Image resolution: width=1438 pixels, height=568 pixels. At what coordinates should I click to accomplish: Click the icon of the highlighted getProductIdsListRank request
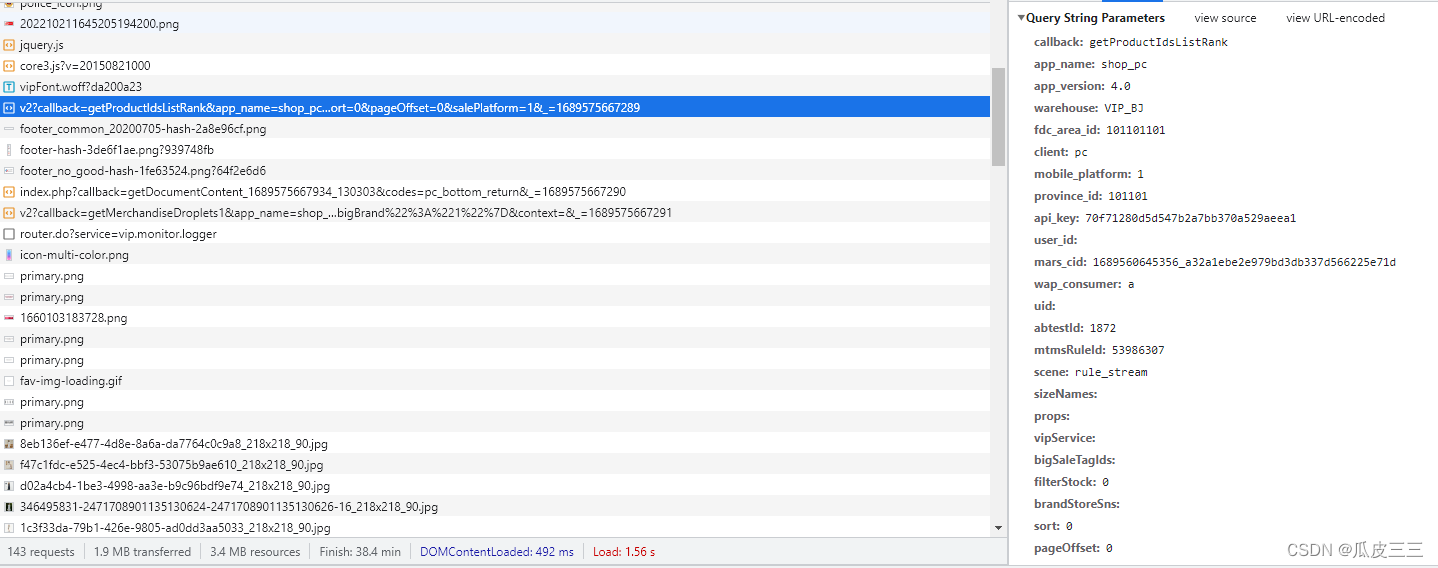9,108
